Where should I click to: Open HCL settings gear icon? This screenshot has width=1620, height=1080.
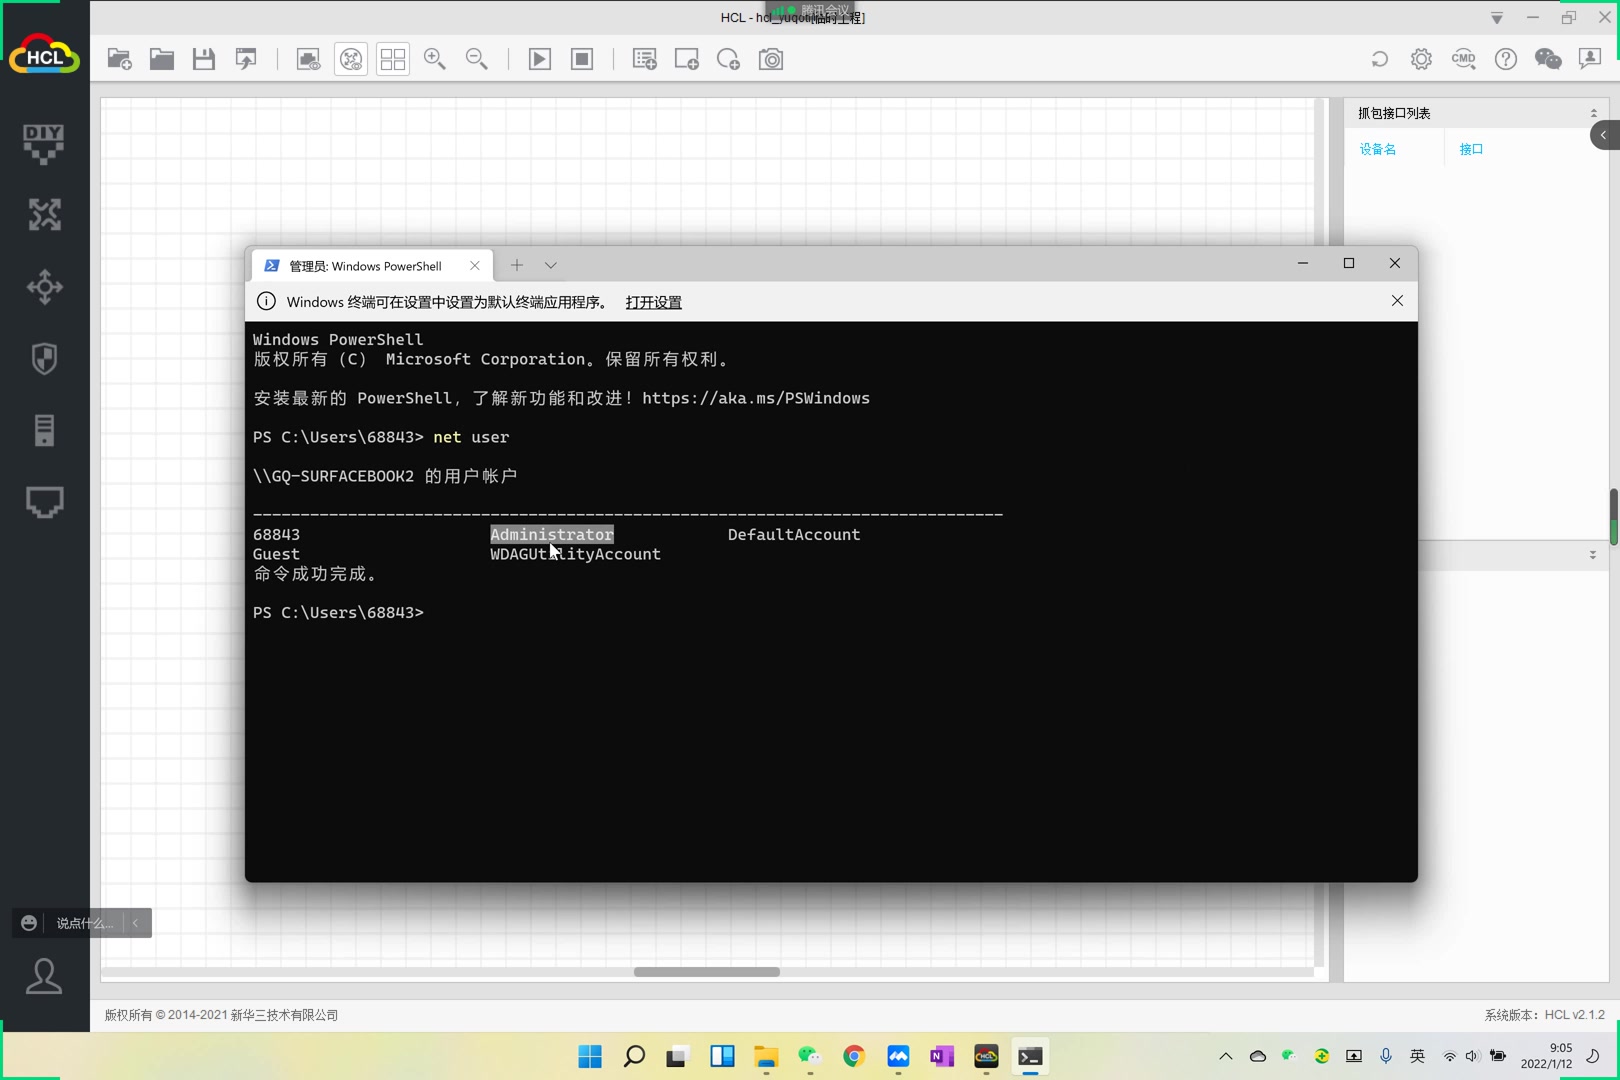click(x=1421, y=59)
